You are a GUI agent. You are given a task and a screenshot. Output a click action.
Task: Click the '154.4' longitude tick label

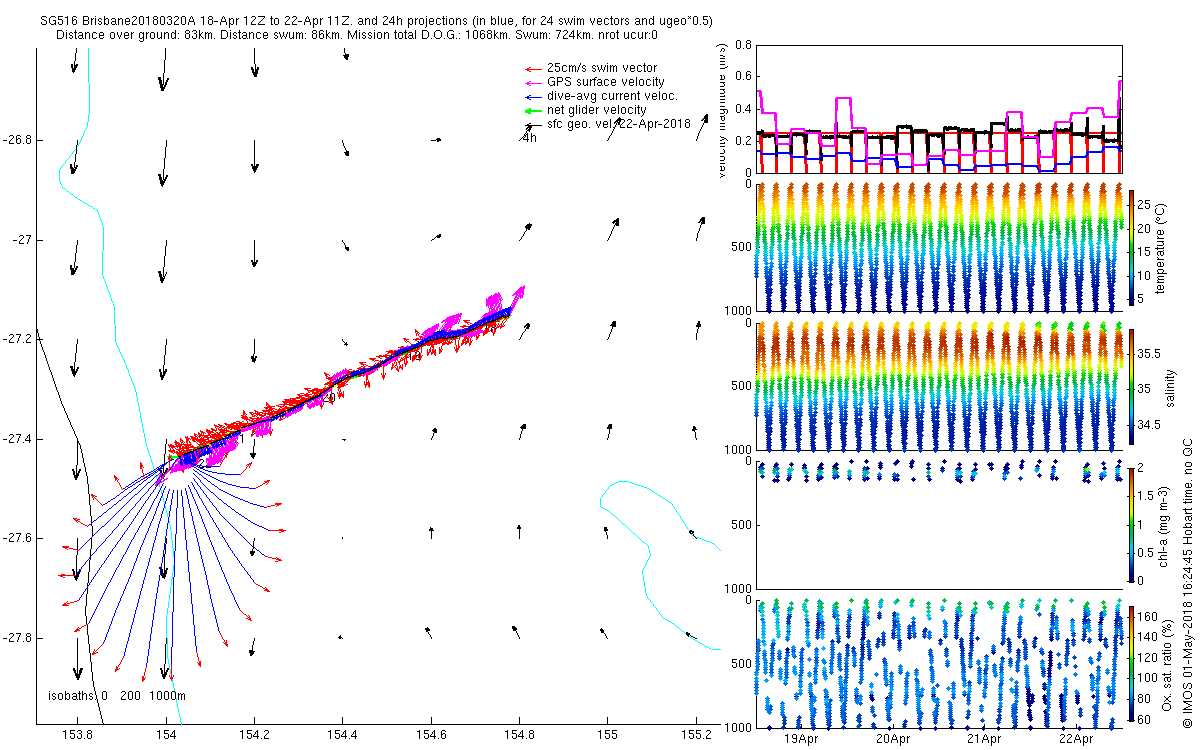(x=343, y=735)
